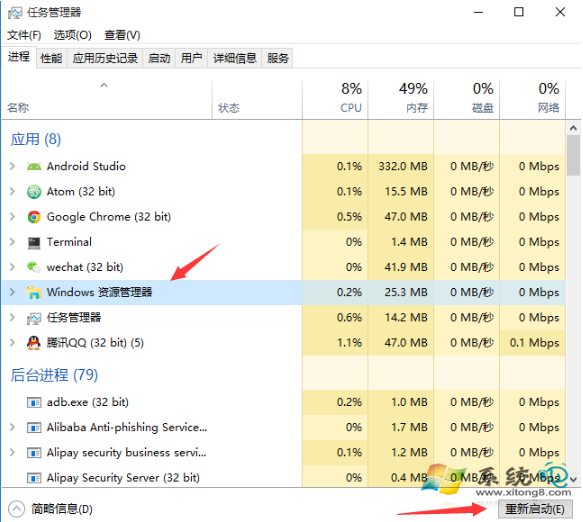Select the adb.exe process icon
Image resolution: width=583 pixels, height=522 pixels.
tap(34, 402)
